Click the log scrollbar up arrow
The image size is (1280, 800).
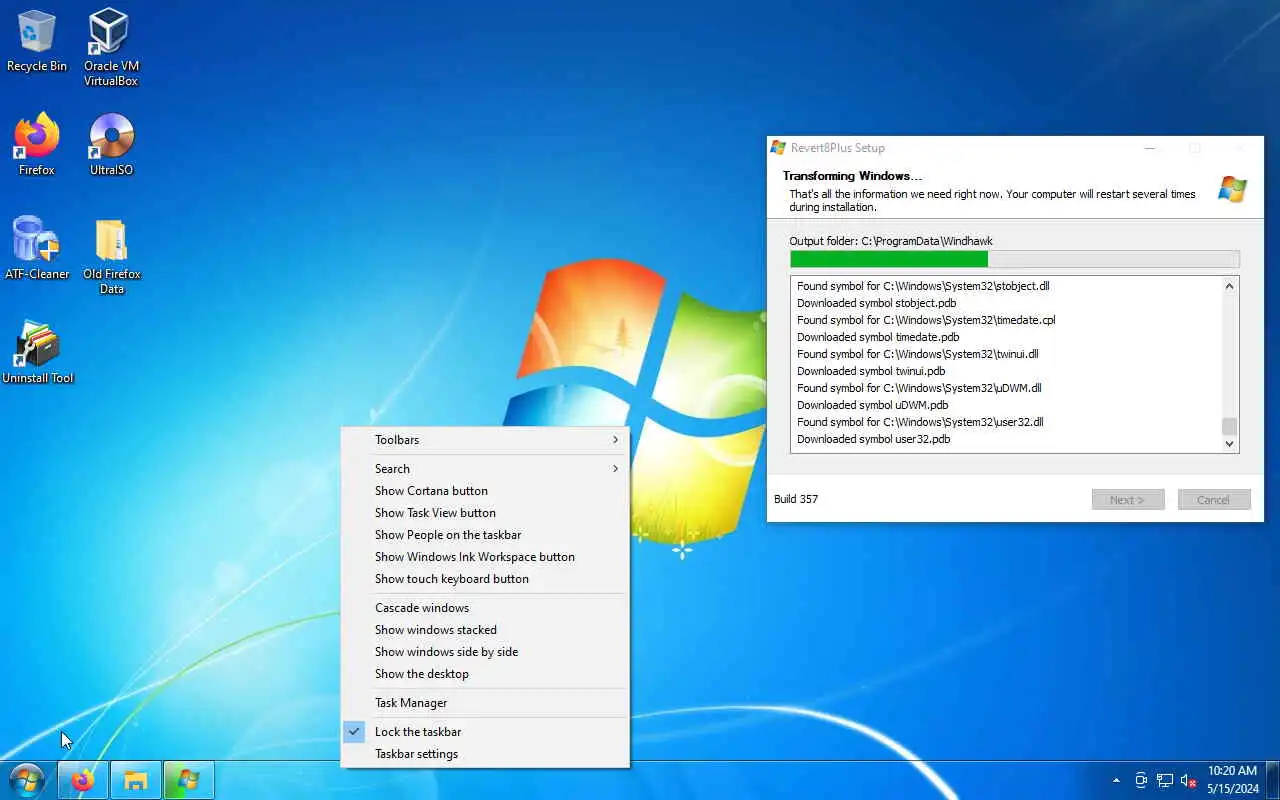[1230, 286]
